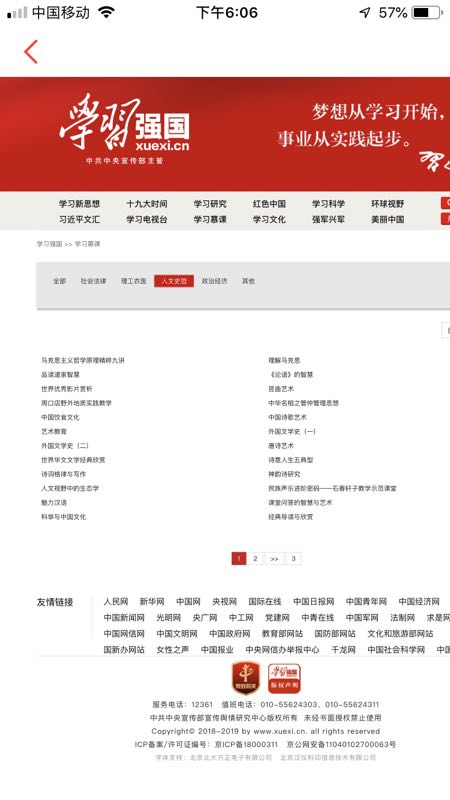Open the 女性之声 friendly link
The height and width of the screenshot is (800, 450).
click(x=172, y=650)
